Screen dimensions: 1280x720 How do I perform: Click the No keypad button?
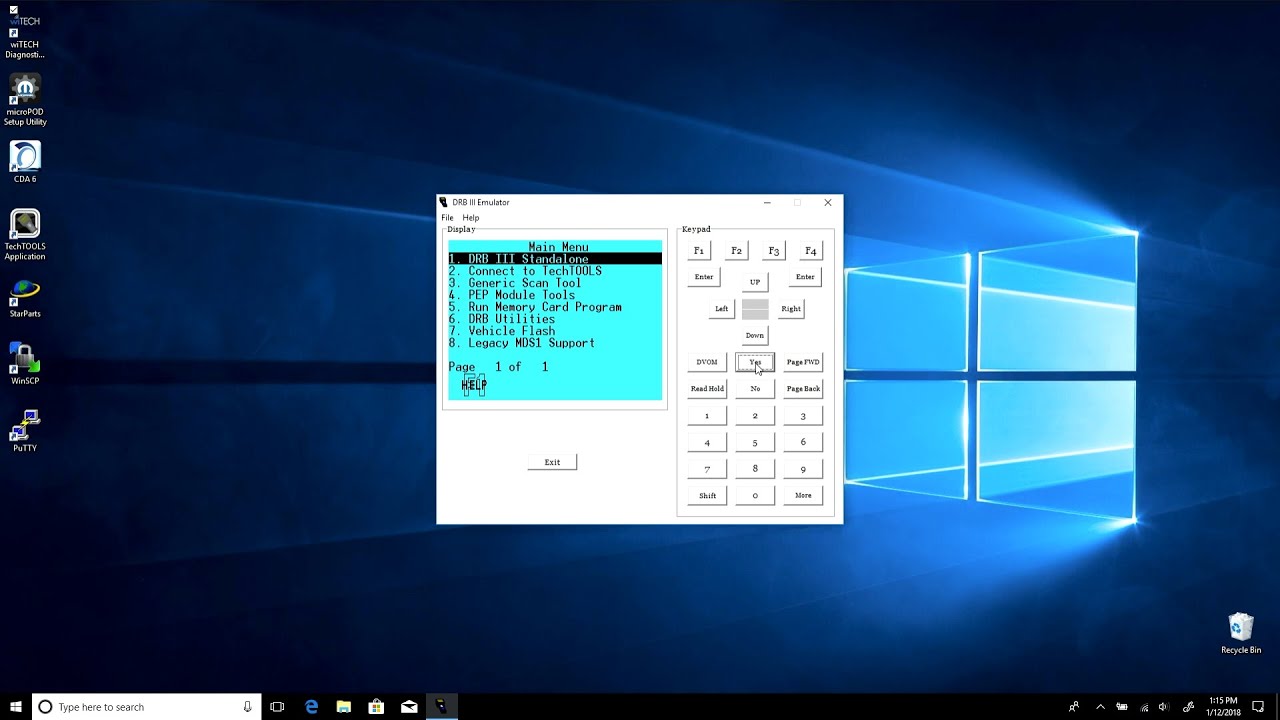point(755,389)
